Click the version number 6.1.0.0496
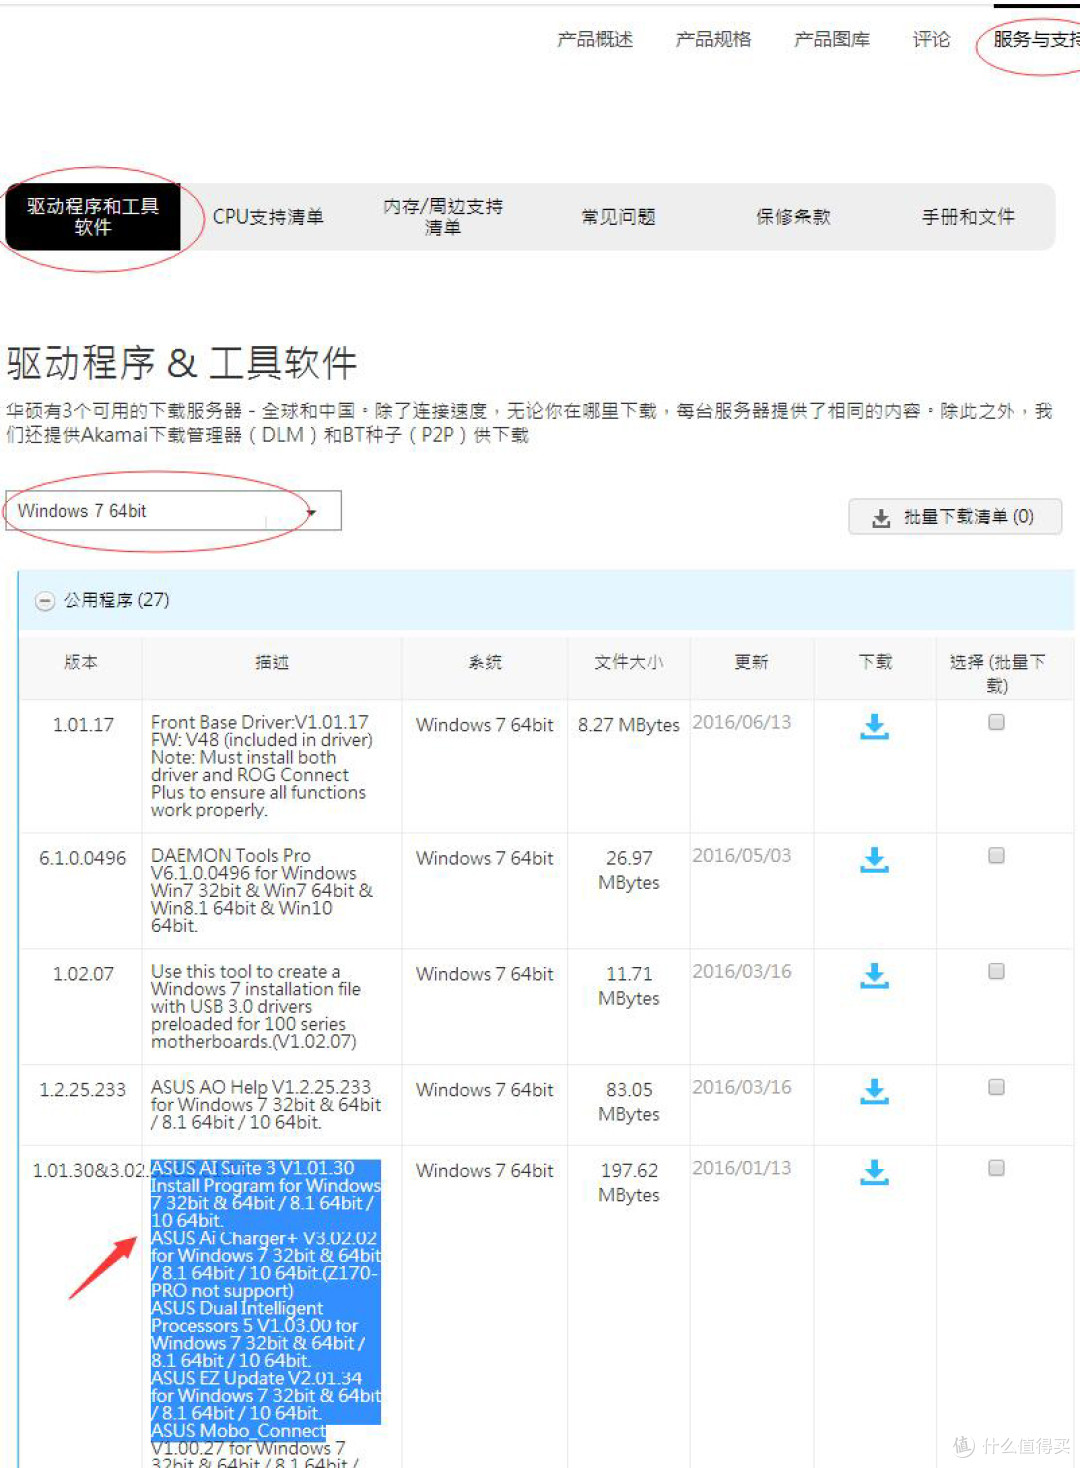 [x=82, y=858]
